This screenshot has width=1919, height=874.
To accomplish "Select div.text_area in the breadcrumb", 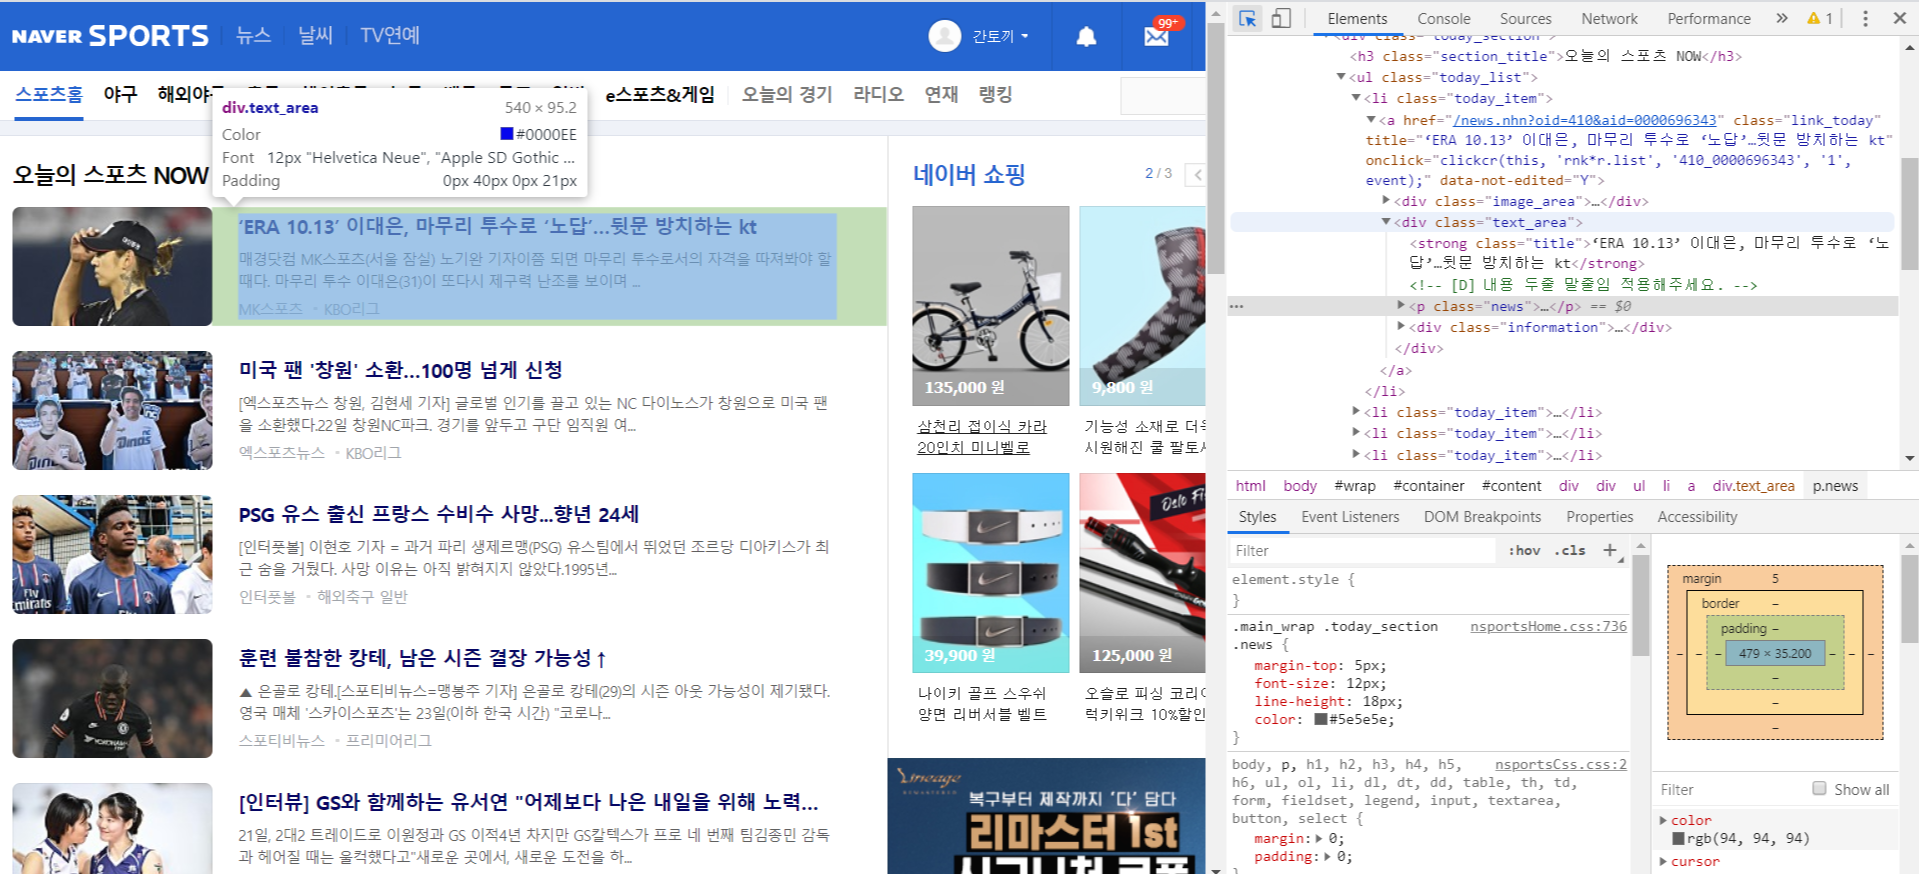I will coord(1753,485).
